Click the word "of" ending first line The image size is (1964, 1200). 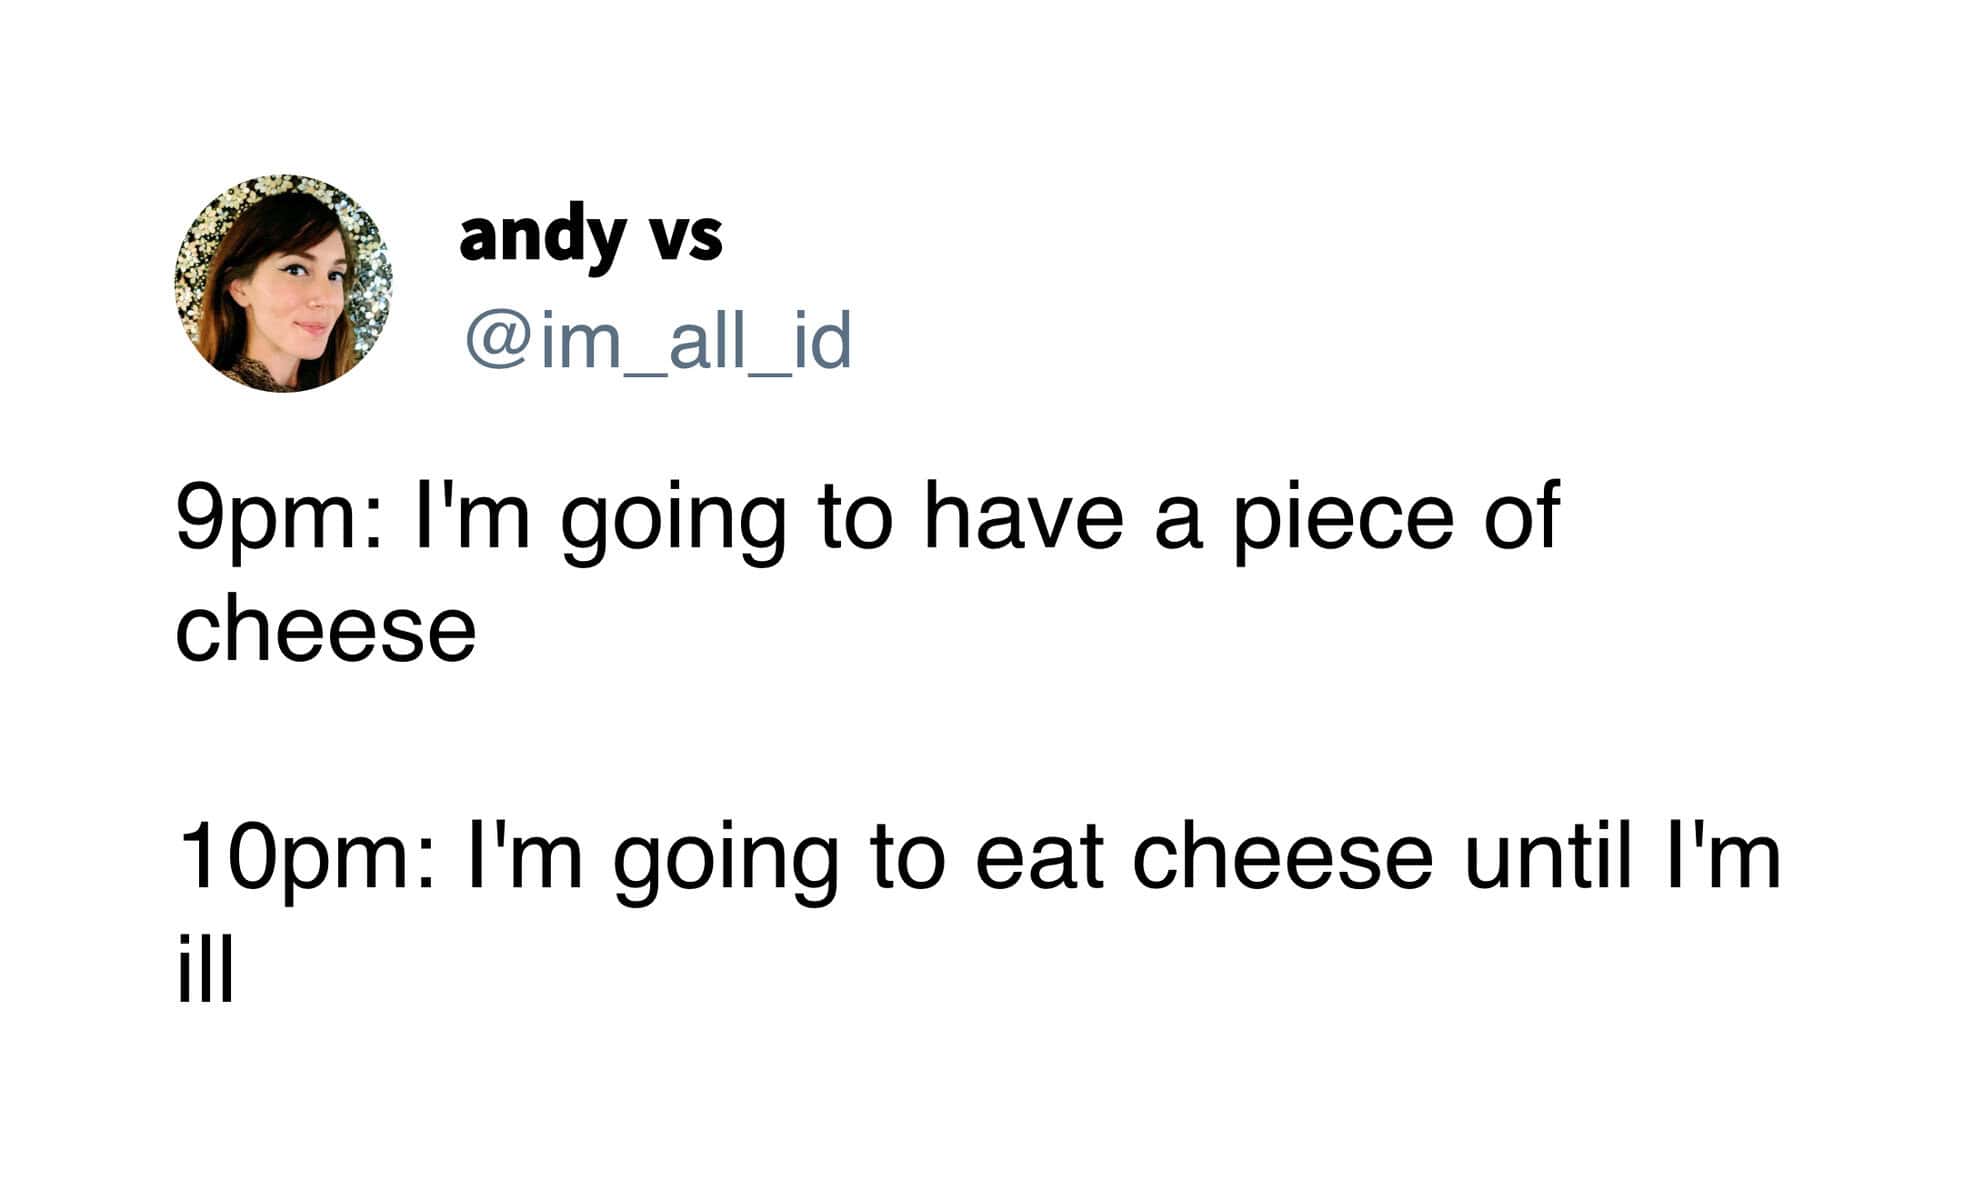(1520, 517)
